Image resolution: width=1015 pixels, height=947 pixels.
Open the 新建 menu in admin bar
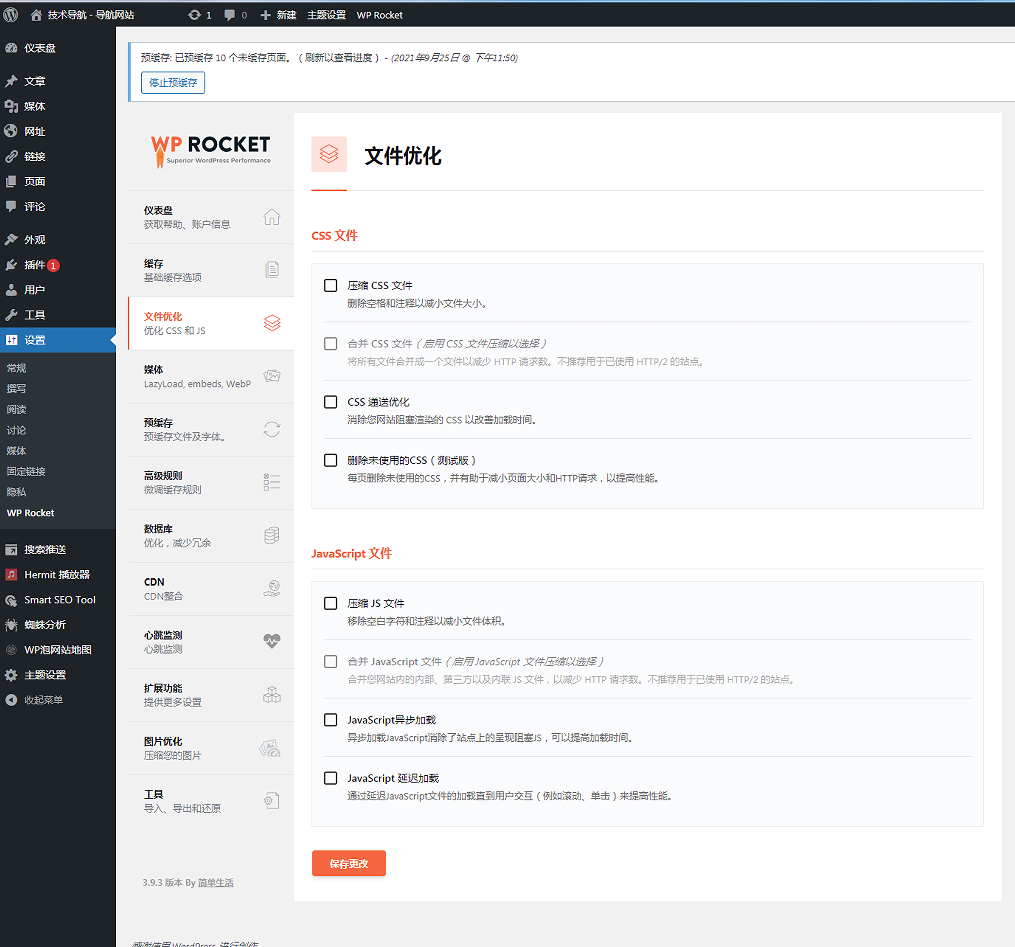tap(278, 15)
